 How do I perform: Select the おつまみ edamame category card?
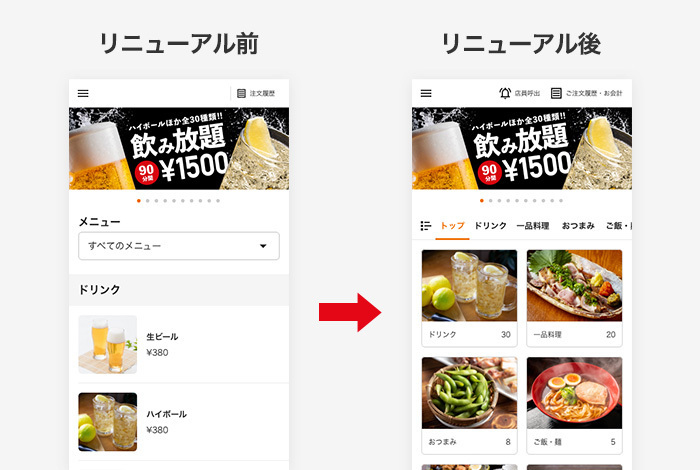click(x=469, y=405)
